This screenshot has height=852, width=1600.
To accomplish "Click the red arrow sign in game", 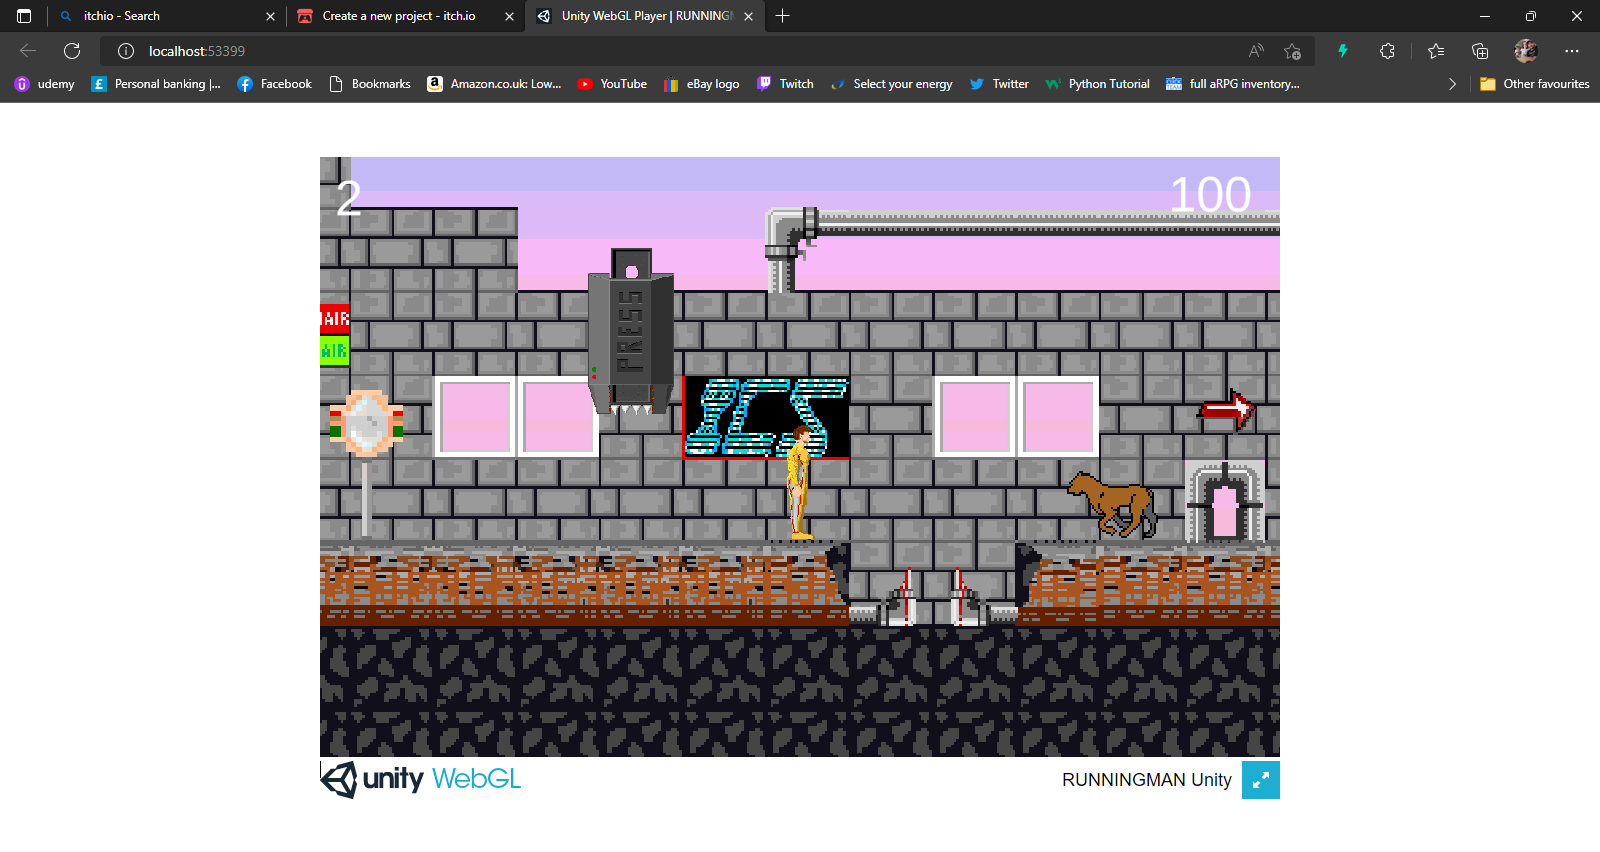I will point(1226,409).
